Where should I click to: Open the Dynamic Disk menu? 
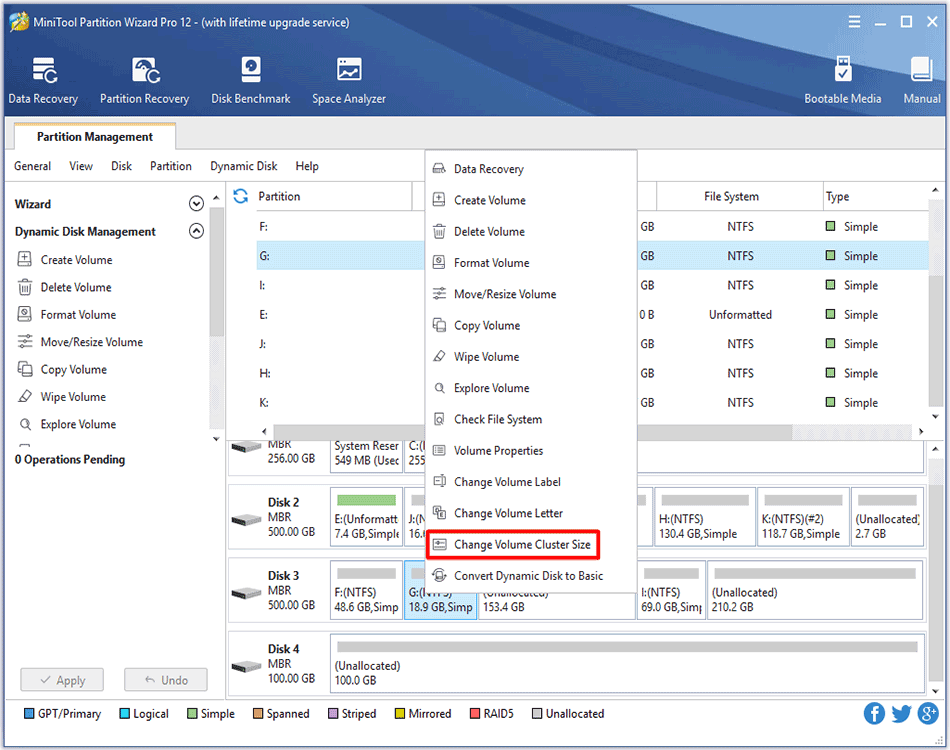click(x=243, y=166)
